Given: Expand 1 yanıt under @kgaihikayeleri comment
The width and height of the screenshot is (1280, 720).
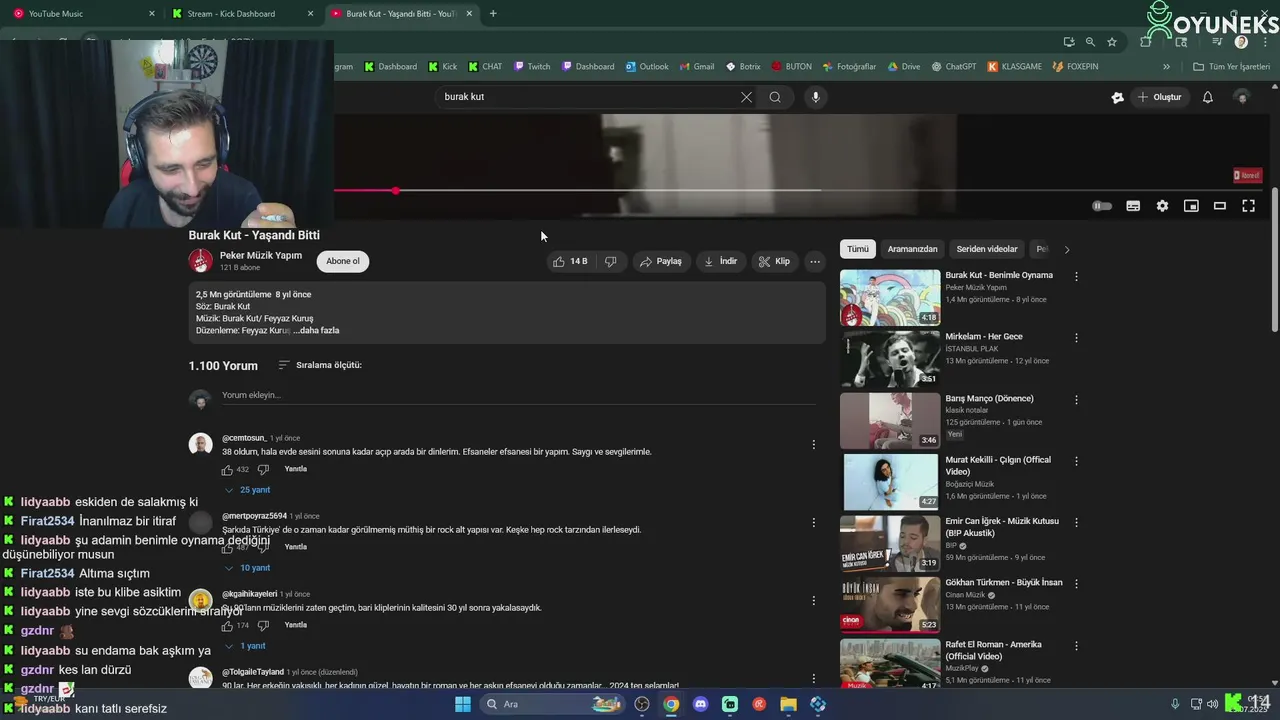Looking at the screenshot, I should [x=245, y=646].
